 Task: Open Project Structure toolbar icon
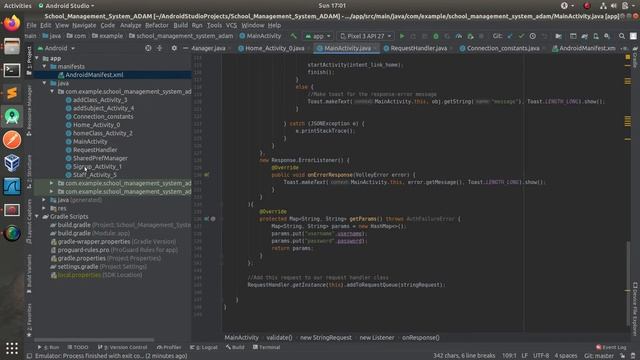pos(558,36)
